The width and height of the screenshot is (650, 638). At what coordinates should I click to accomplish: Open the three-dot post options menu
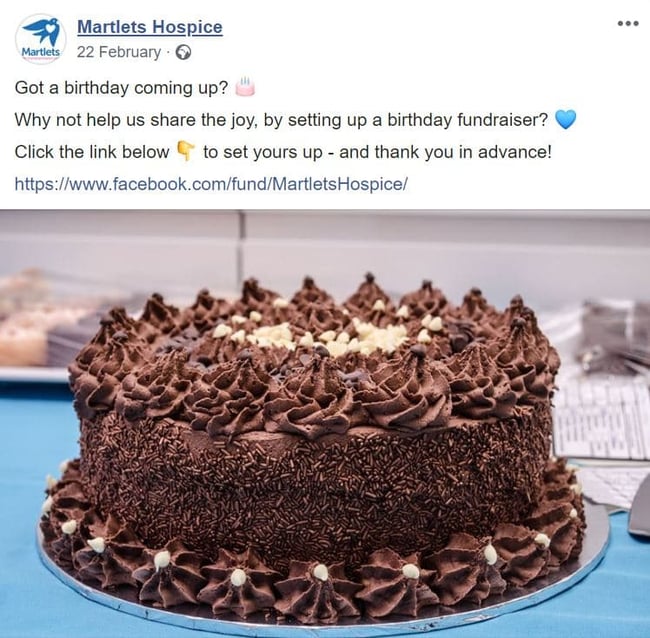(628, 23)
